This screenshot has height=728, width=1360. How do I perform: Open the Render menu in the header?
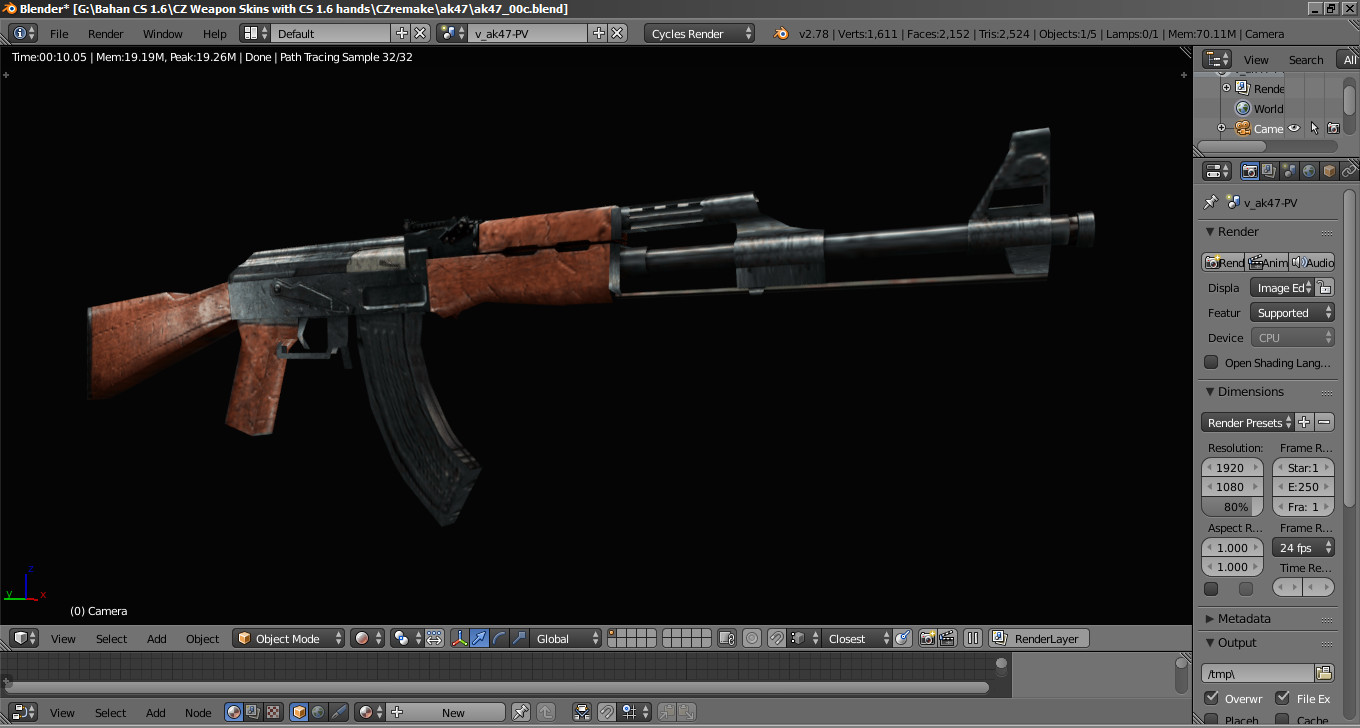(105, 33)
